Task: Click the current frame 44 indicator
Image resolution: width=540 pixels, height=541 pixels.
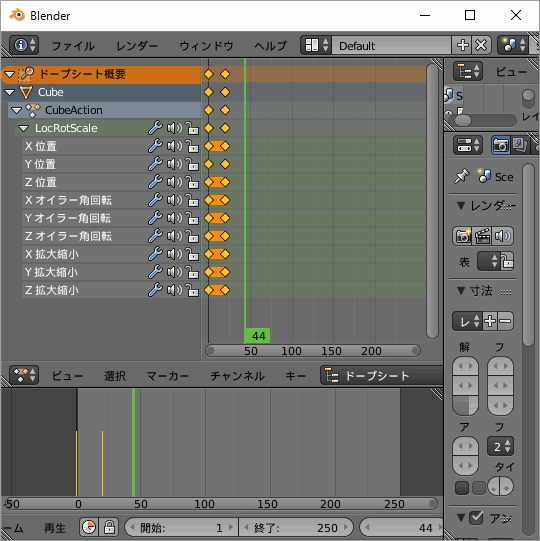Action: click(257, 336)
